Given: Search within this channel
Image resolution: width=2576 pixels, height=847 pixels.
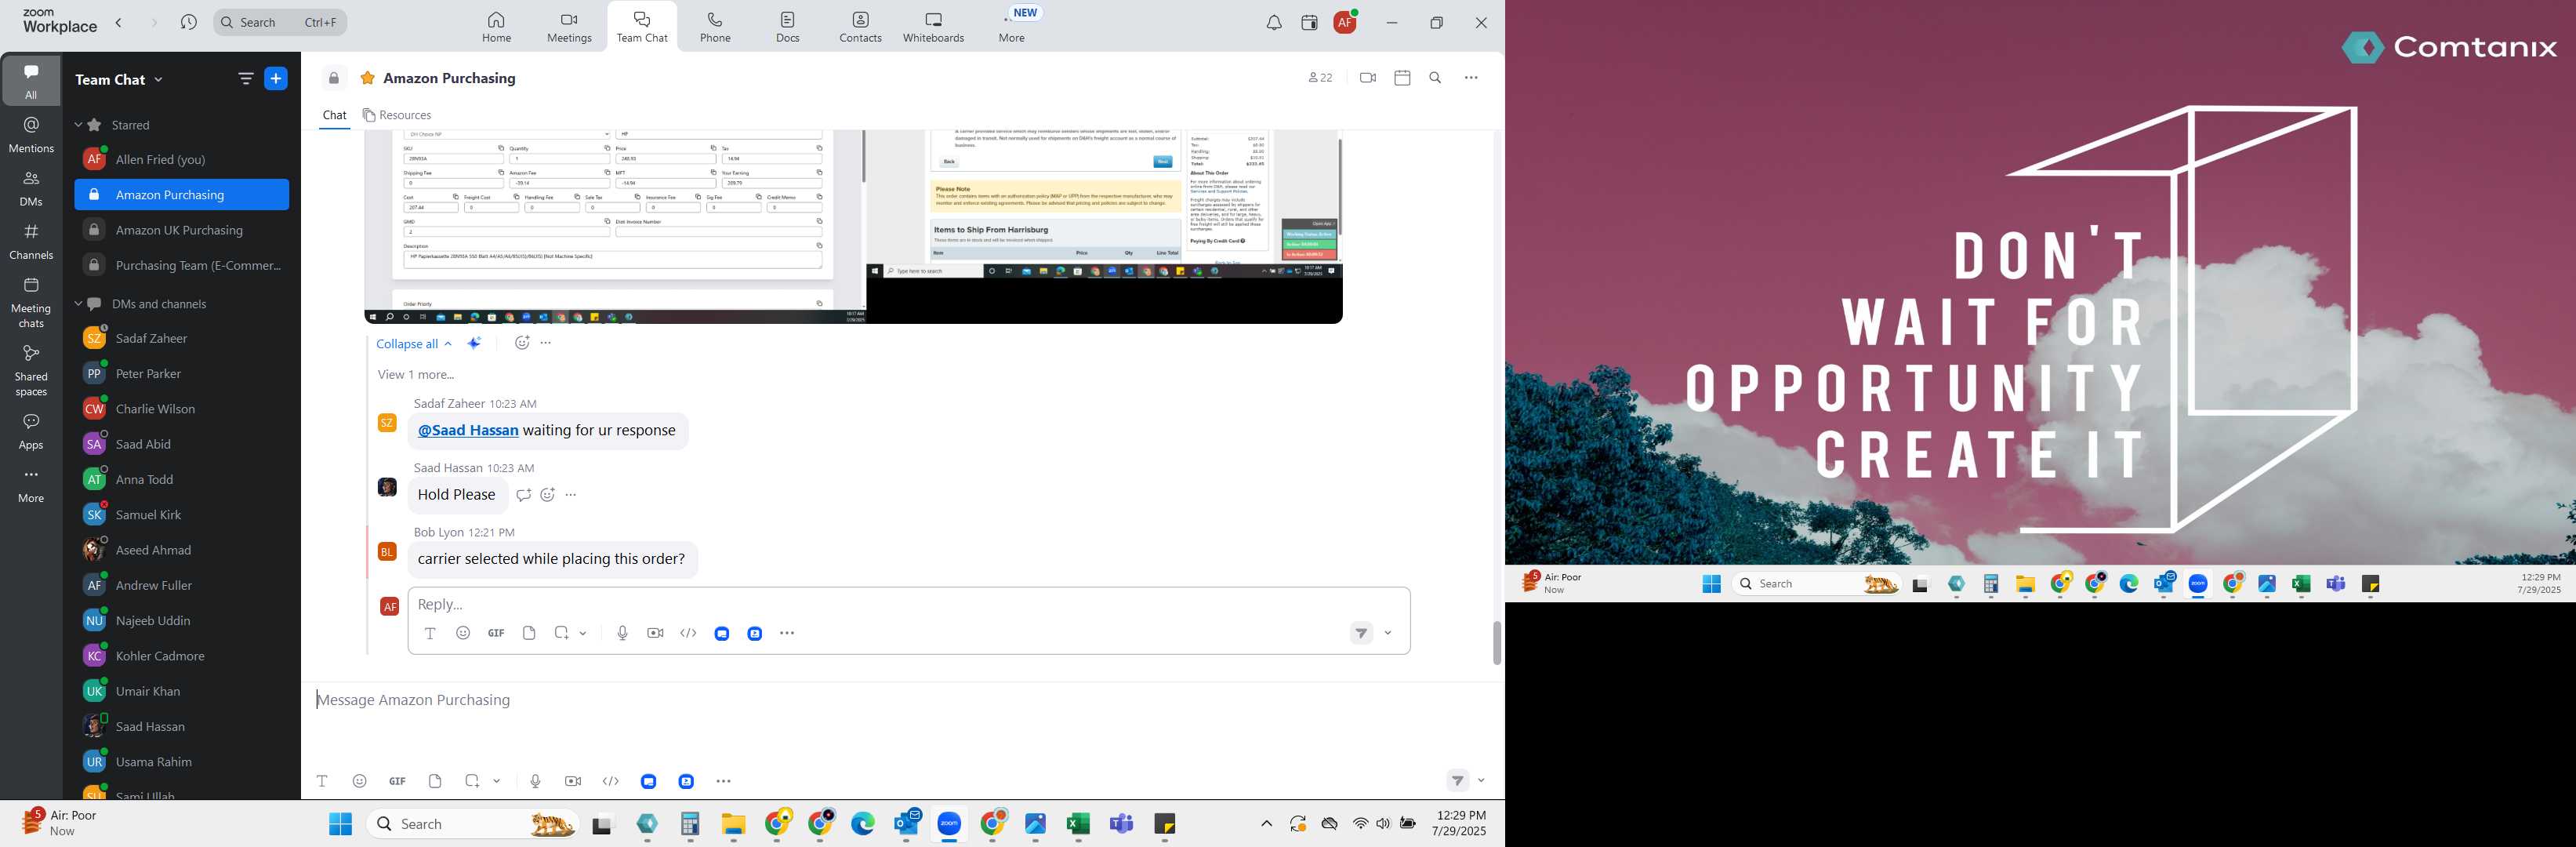Looking at the screenshot, I should click(x=1435, y=78).
